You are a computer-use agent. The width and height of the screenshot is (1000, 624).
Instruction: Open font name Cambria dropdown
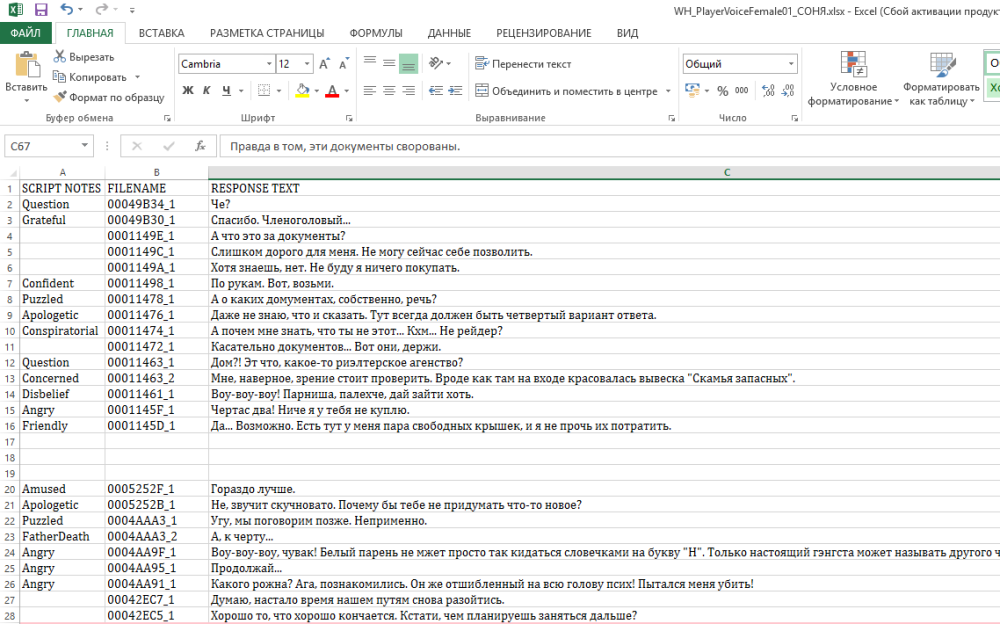[x=269, y=64]
